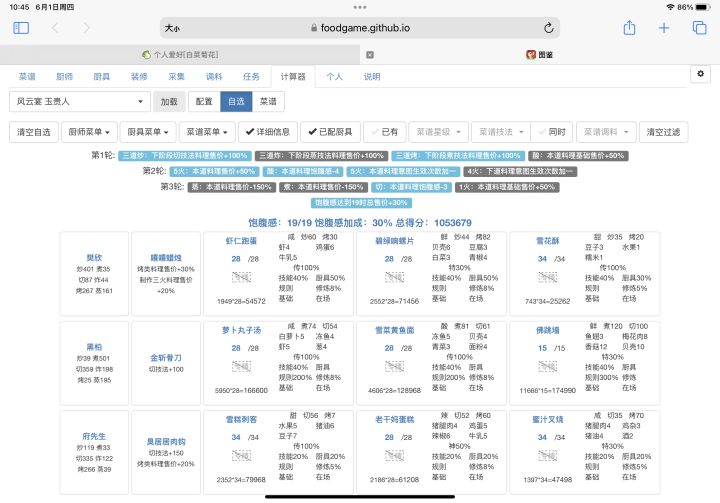Image resolution: width=720 pixels, height=503 pixels.
Task: Expand the 厨具菜单 dropdown
Action: pyautogui.click(x=148, y=132)
